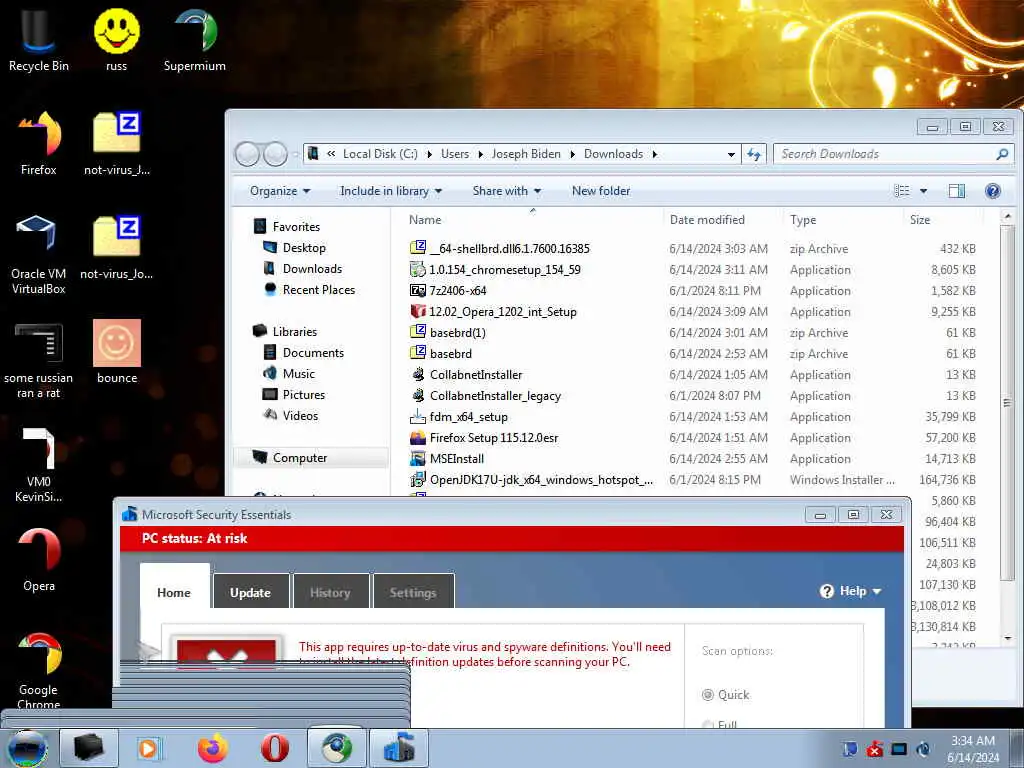Expand the view options dropdown arrow
Viewport: 1024px width, 768px height.
click(923, 191)
